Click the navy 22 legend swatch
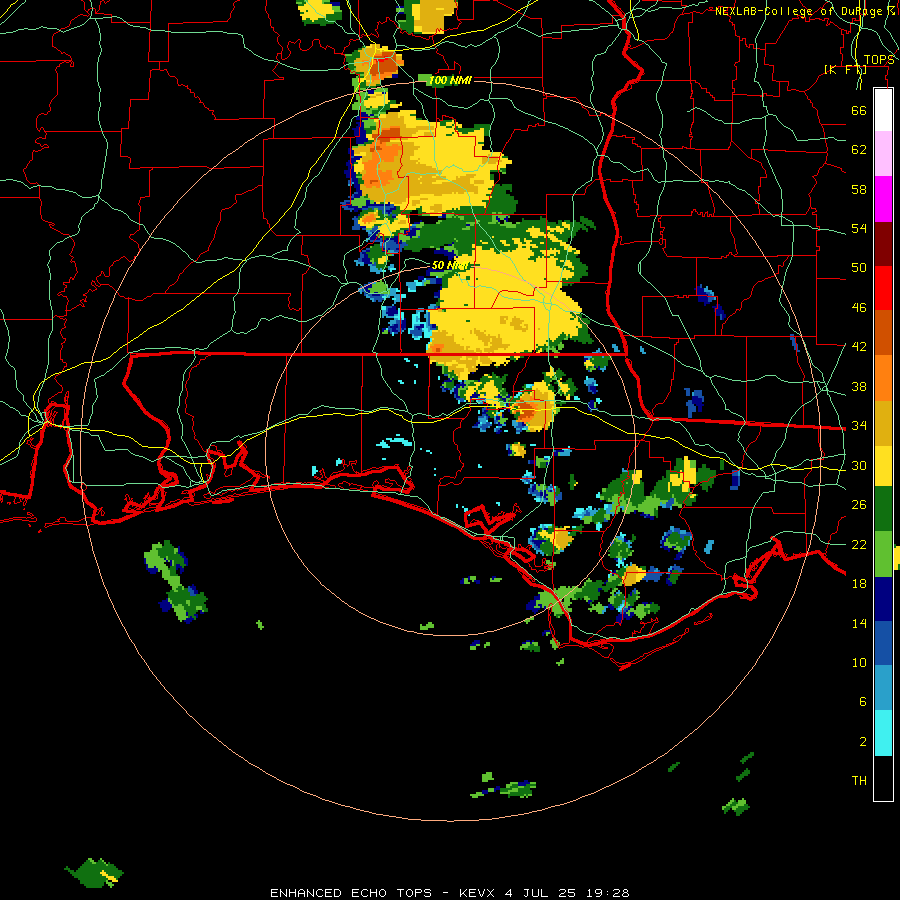The image size is (900, 900). (x=883, y=599)
